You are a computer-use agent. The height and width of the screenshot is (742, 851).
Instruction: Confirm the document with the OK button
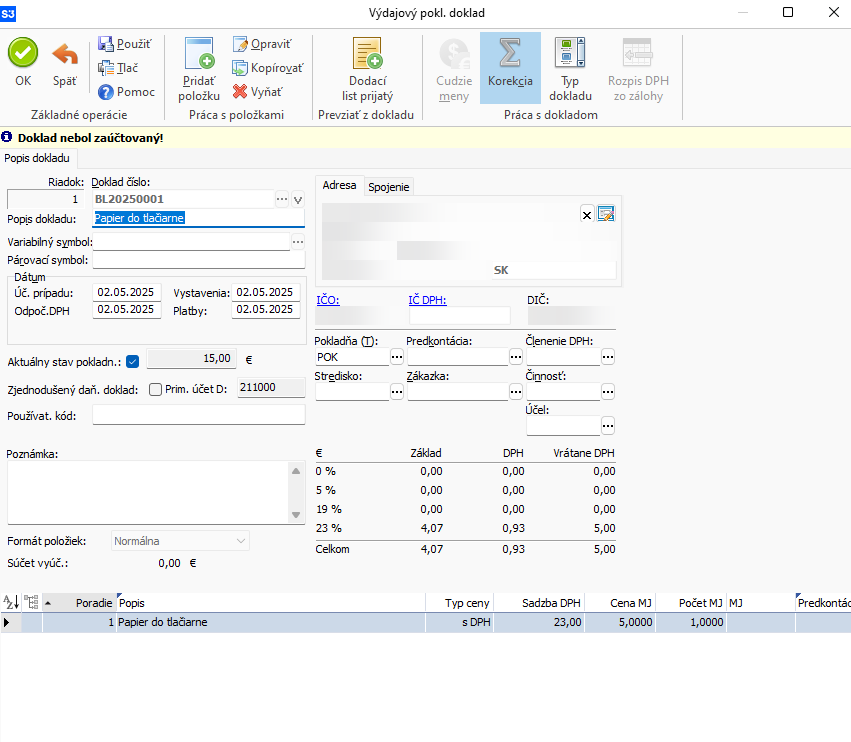[x=23, y=62]
